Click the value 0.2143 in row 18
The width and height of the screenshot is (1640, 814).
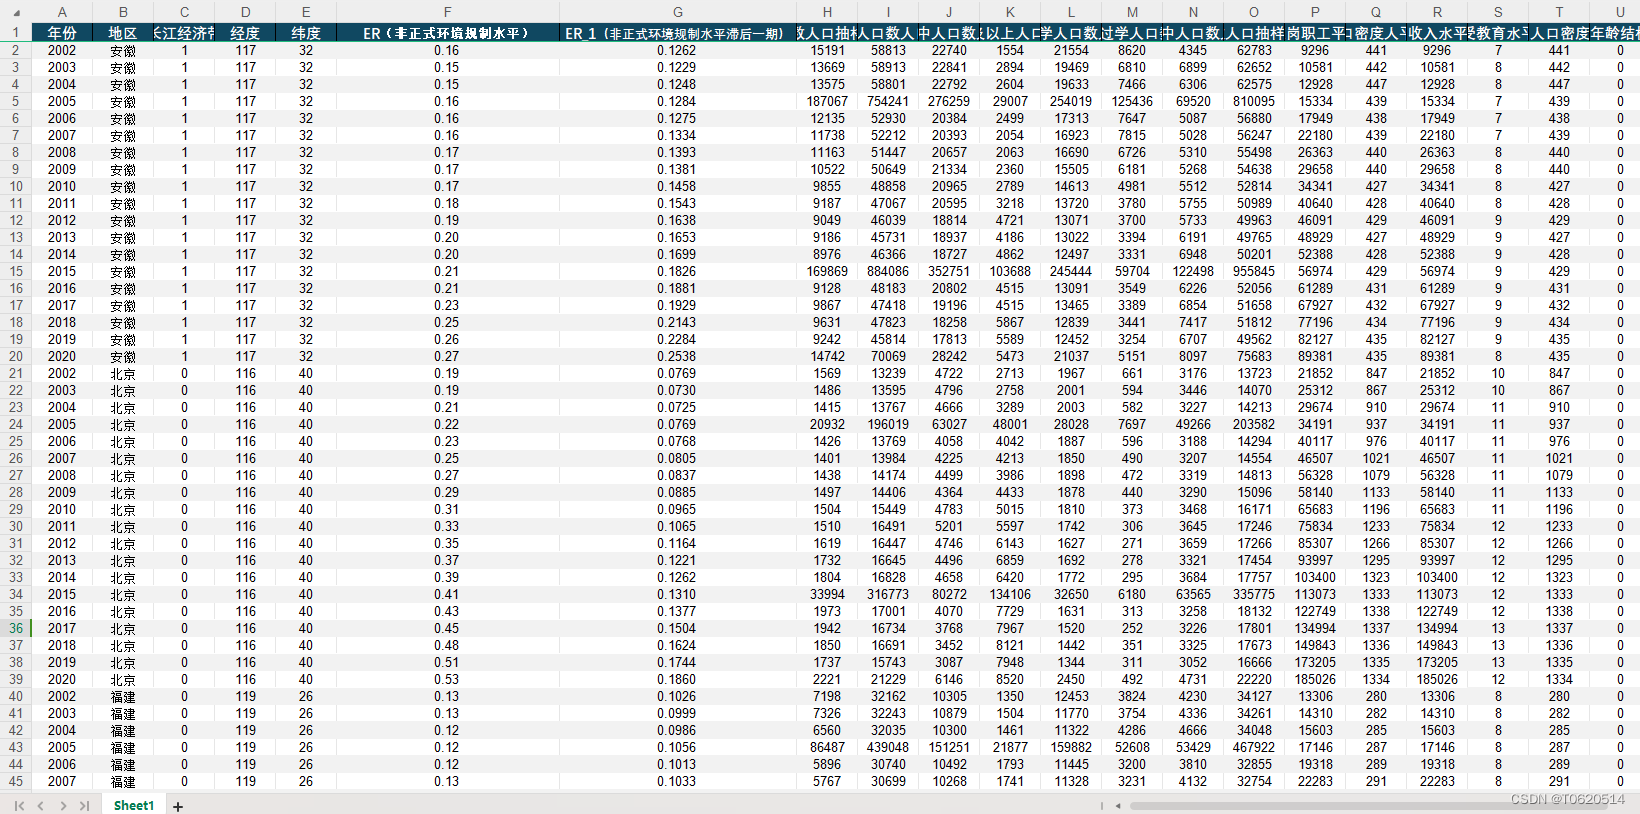coord(677,322)
